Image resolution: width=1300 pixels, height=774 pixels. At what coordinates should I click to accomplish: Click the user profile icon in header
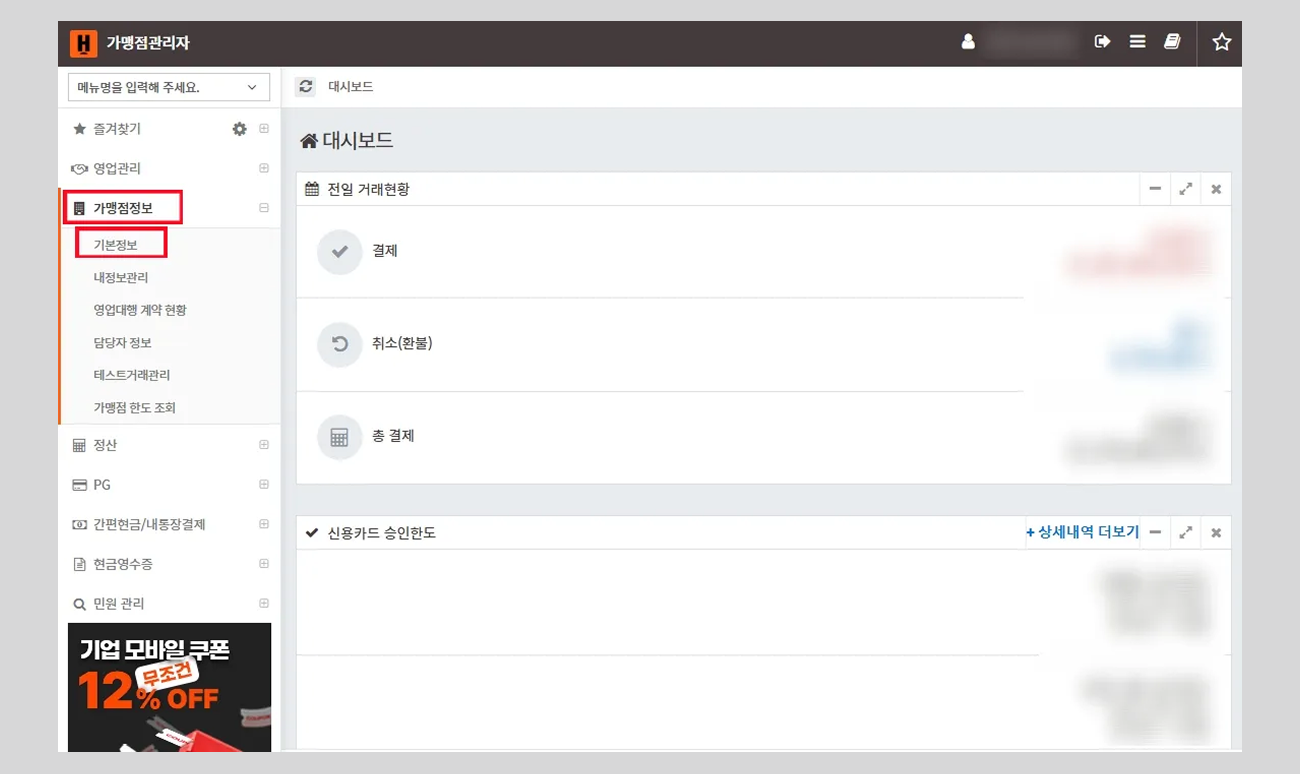[967, 42]
